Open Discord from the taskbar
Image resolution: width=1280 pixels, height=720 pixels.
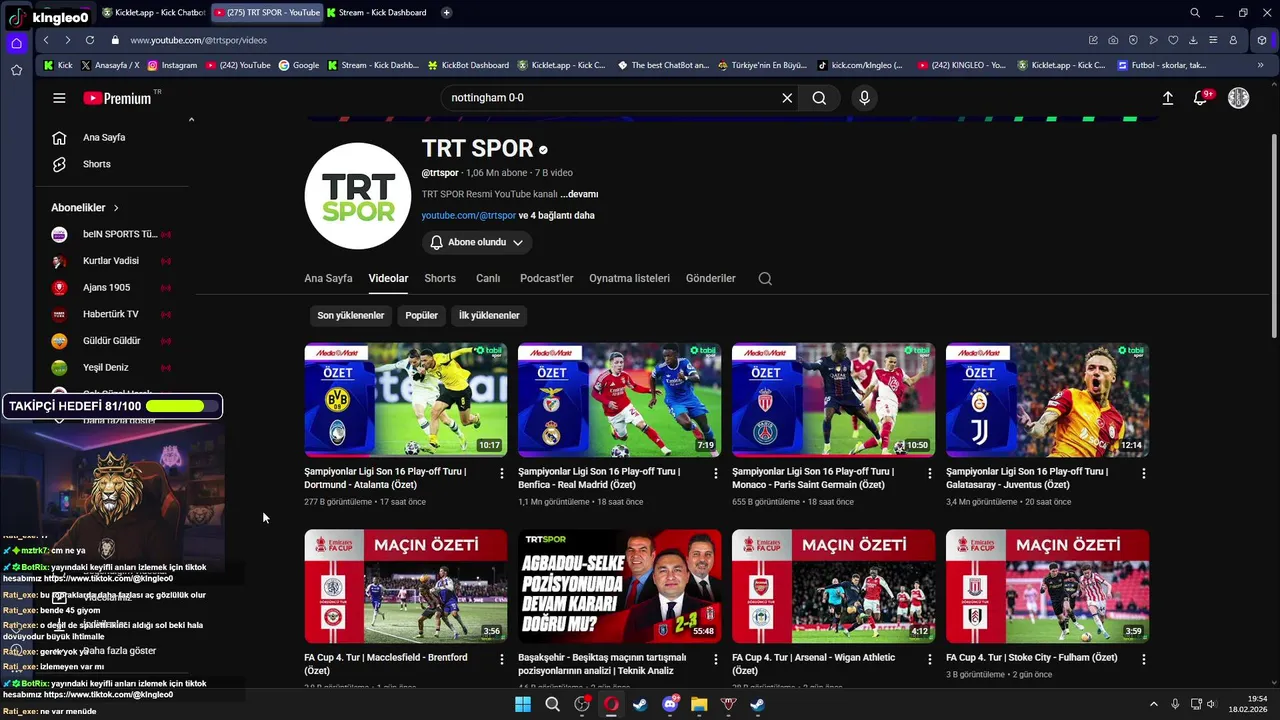tap(670, 704)
